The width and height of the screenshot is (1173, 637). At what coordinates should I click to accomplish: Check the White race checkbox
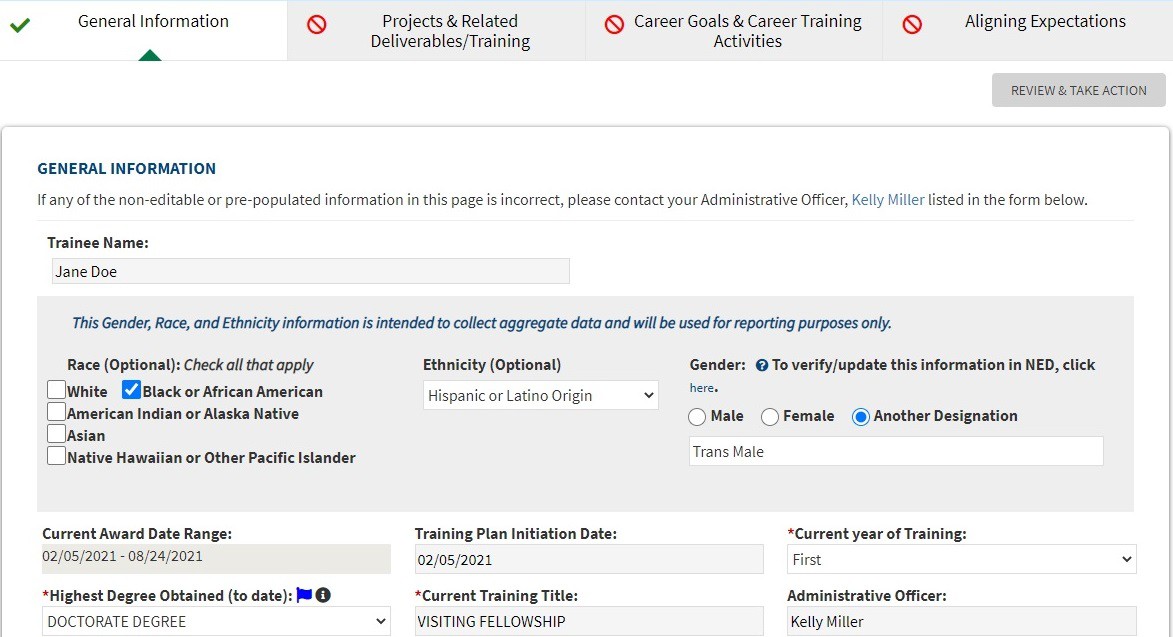click(57, 391)
